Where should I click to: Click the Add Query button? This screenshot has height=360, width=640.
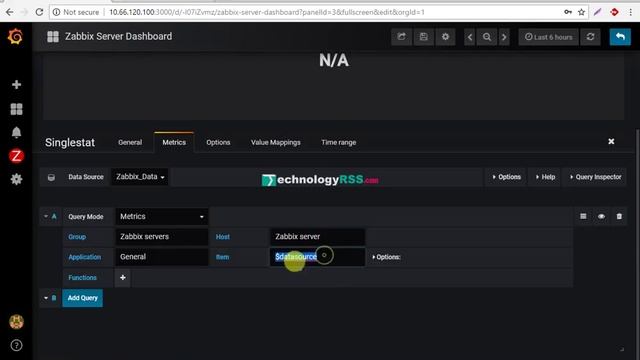click(x=82, y=298)
